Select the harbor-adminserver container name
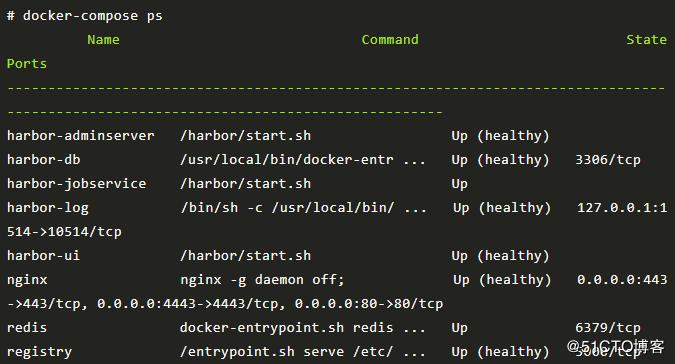This screenshot has height=364, width=675. pyautogui.click(x=81, y=136)
